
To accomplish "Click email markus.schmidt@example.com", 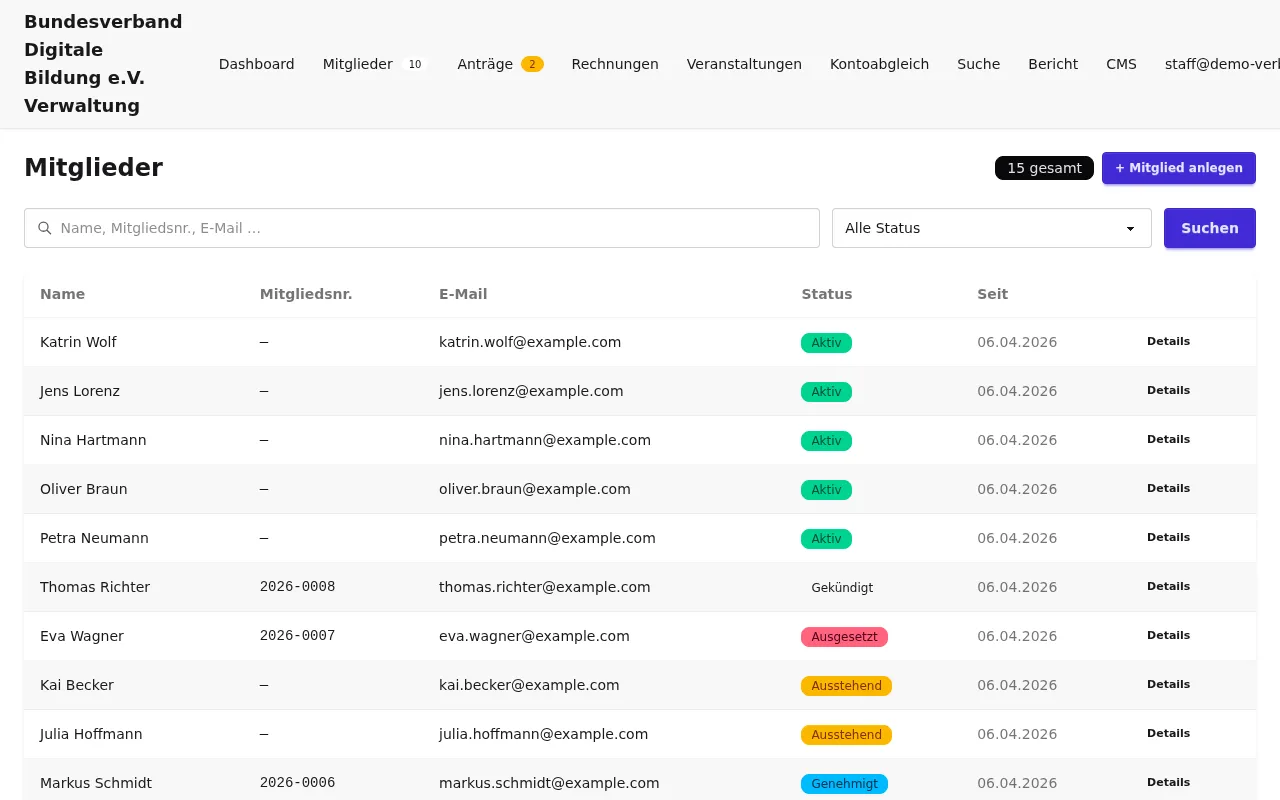I will point(549,783).
